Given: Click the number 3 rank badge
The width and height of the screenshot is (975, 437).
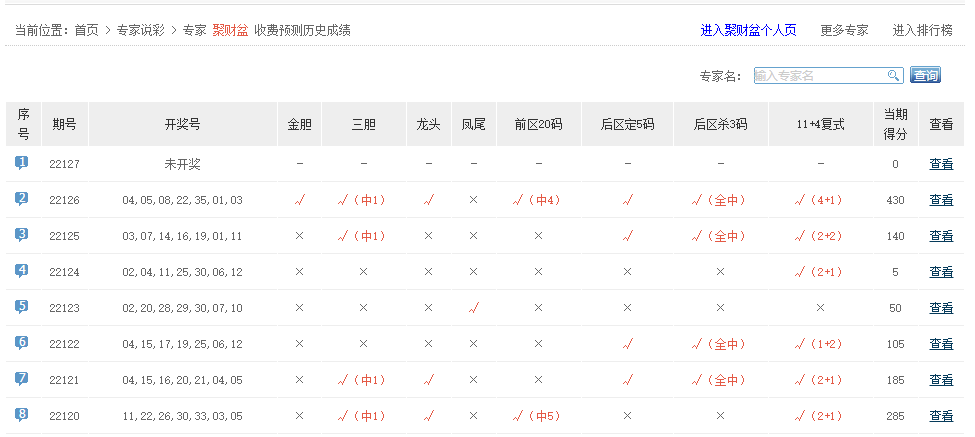Looking at the screenshot, I should click(x=22, y=235).
